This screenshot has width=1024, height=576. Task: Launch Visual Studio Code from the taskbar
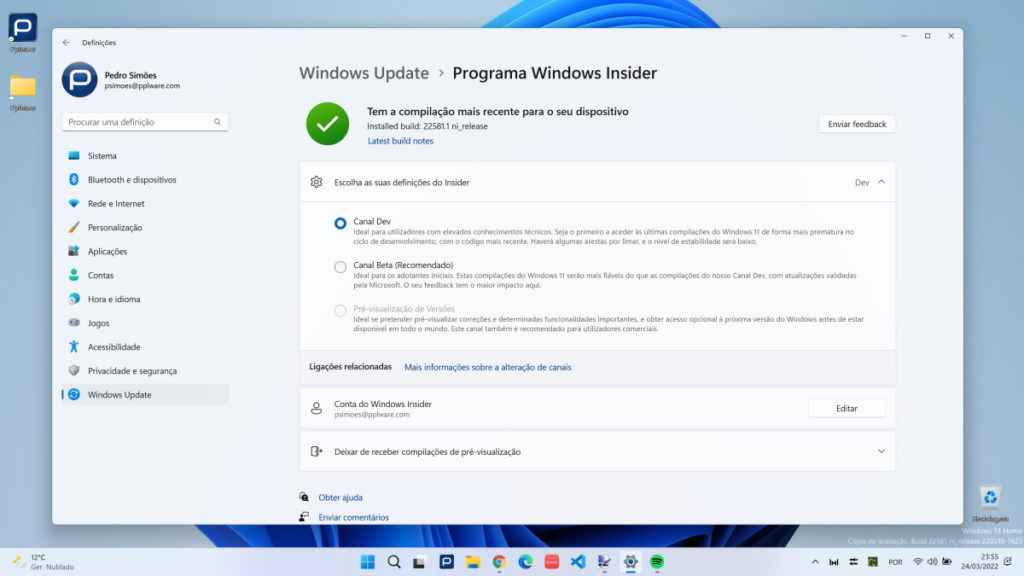578,562
